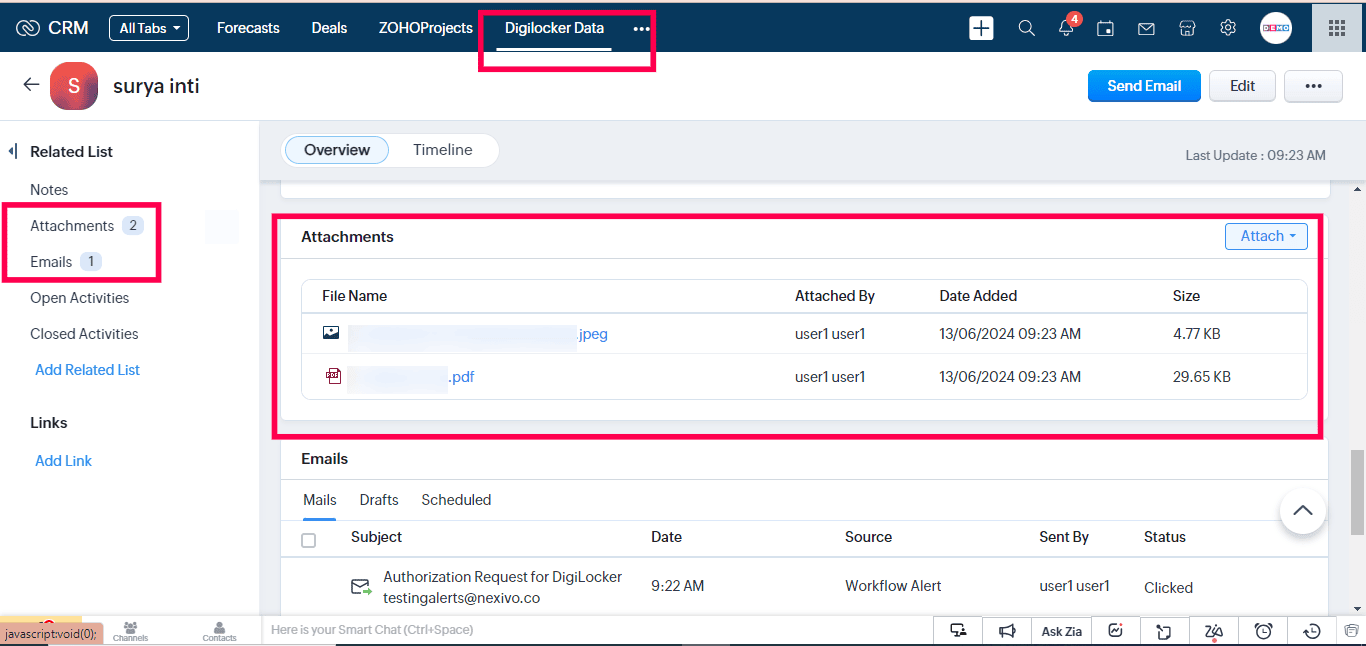Open the Scheduled tab in Emails
Image resolution: width=1366 pixels, height=646 pixels.
click(456, 500)
